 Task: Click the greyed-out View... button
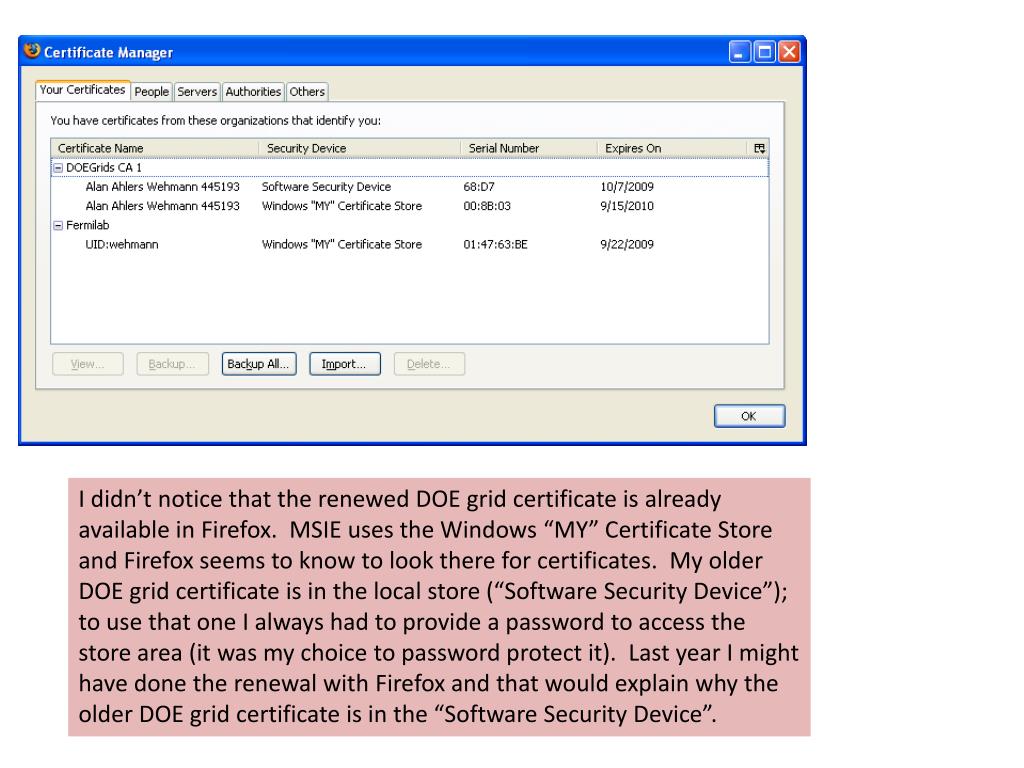(88, 364)
